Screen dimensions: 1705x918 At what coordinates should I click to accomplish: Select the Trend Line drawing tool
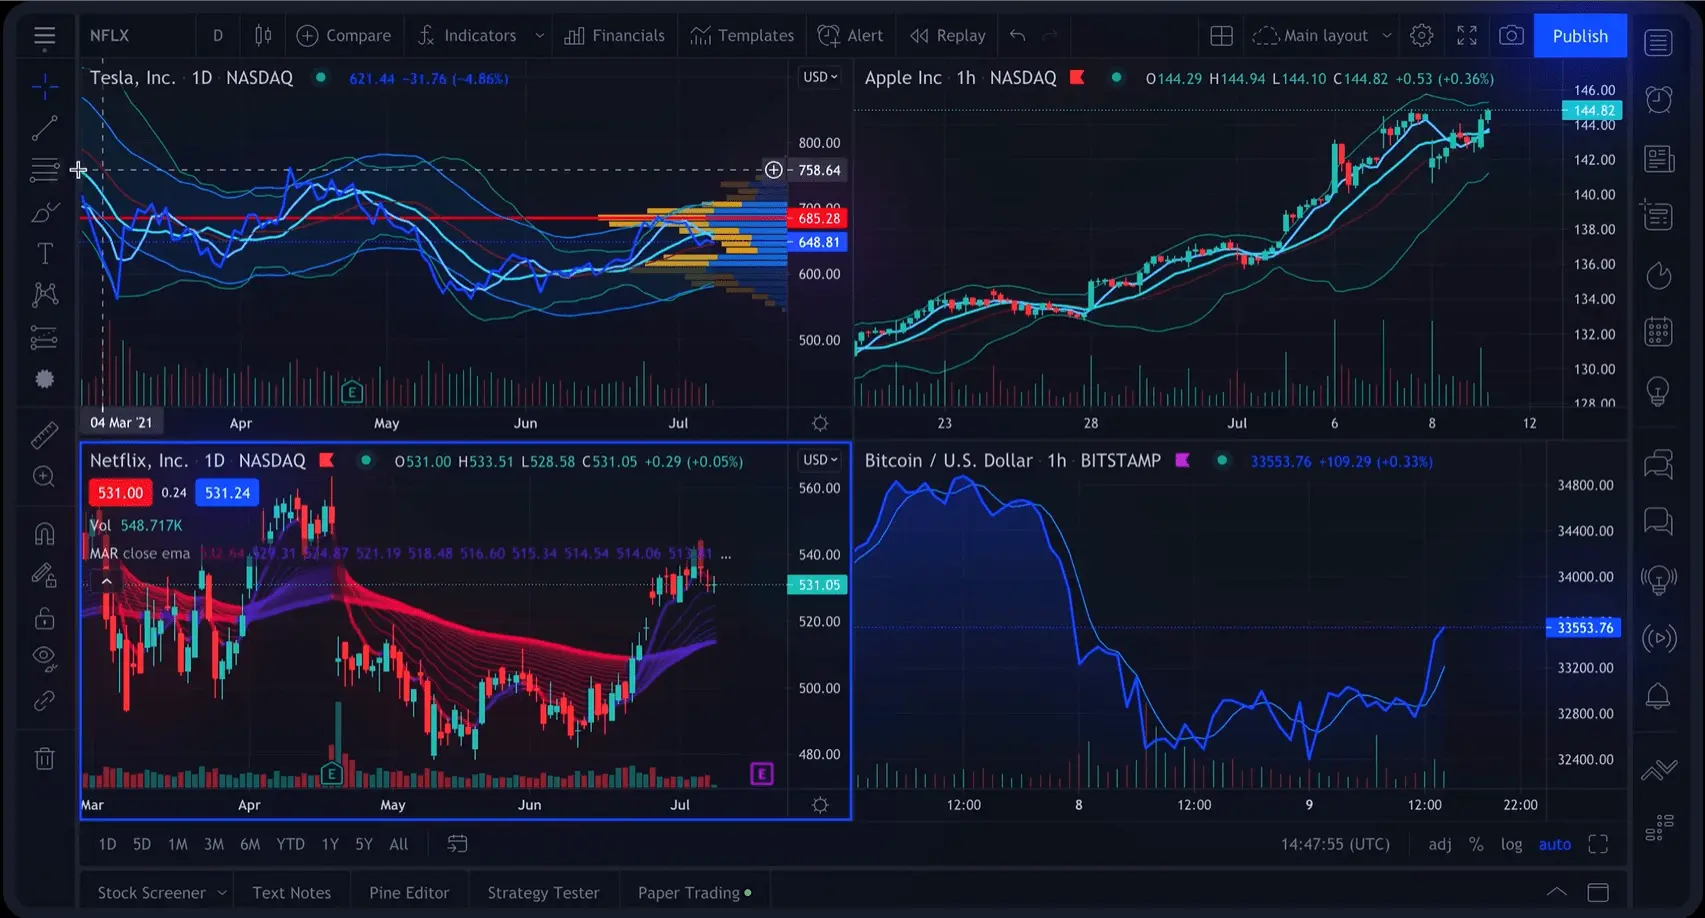[x=45, y=127]
